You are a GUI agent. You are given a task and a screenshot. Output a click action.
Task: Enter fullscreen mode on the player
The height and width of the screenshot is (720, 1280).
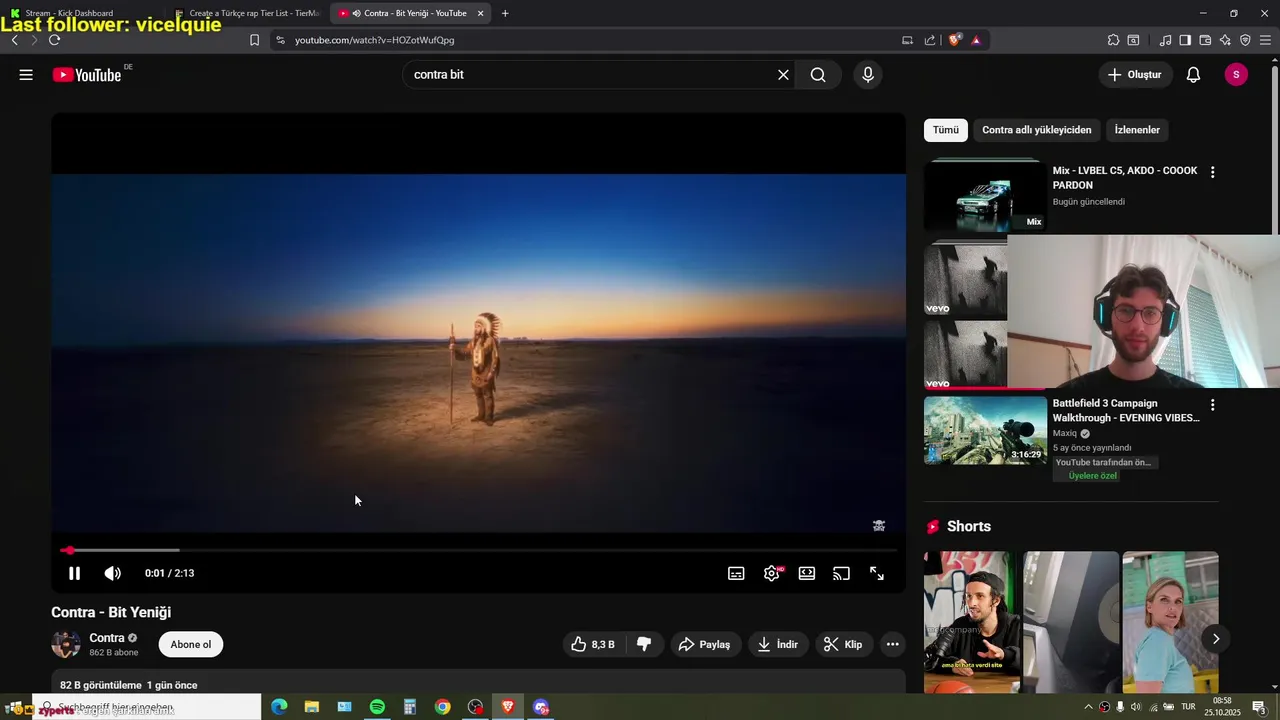click(877, 573)
